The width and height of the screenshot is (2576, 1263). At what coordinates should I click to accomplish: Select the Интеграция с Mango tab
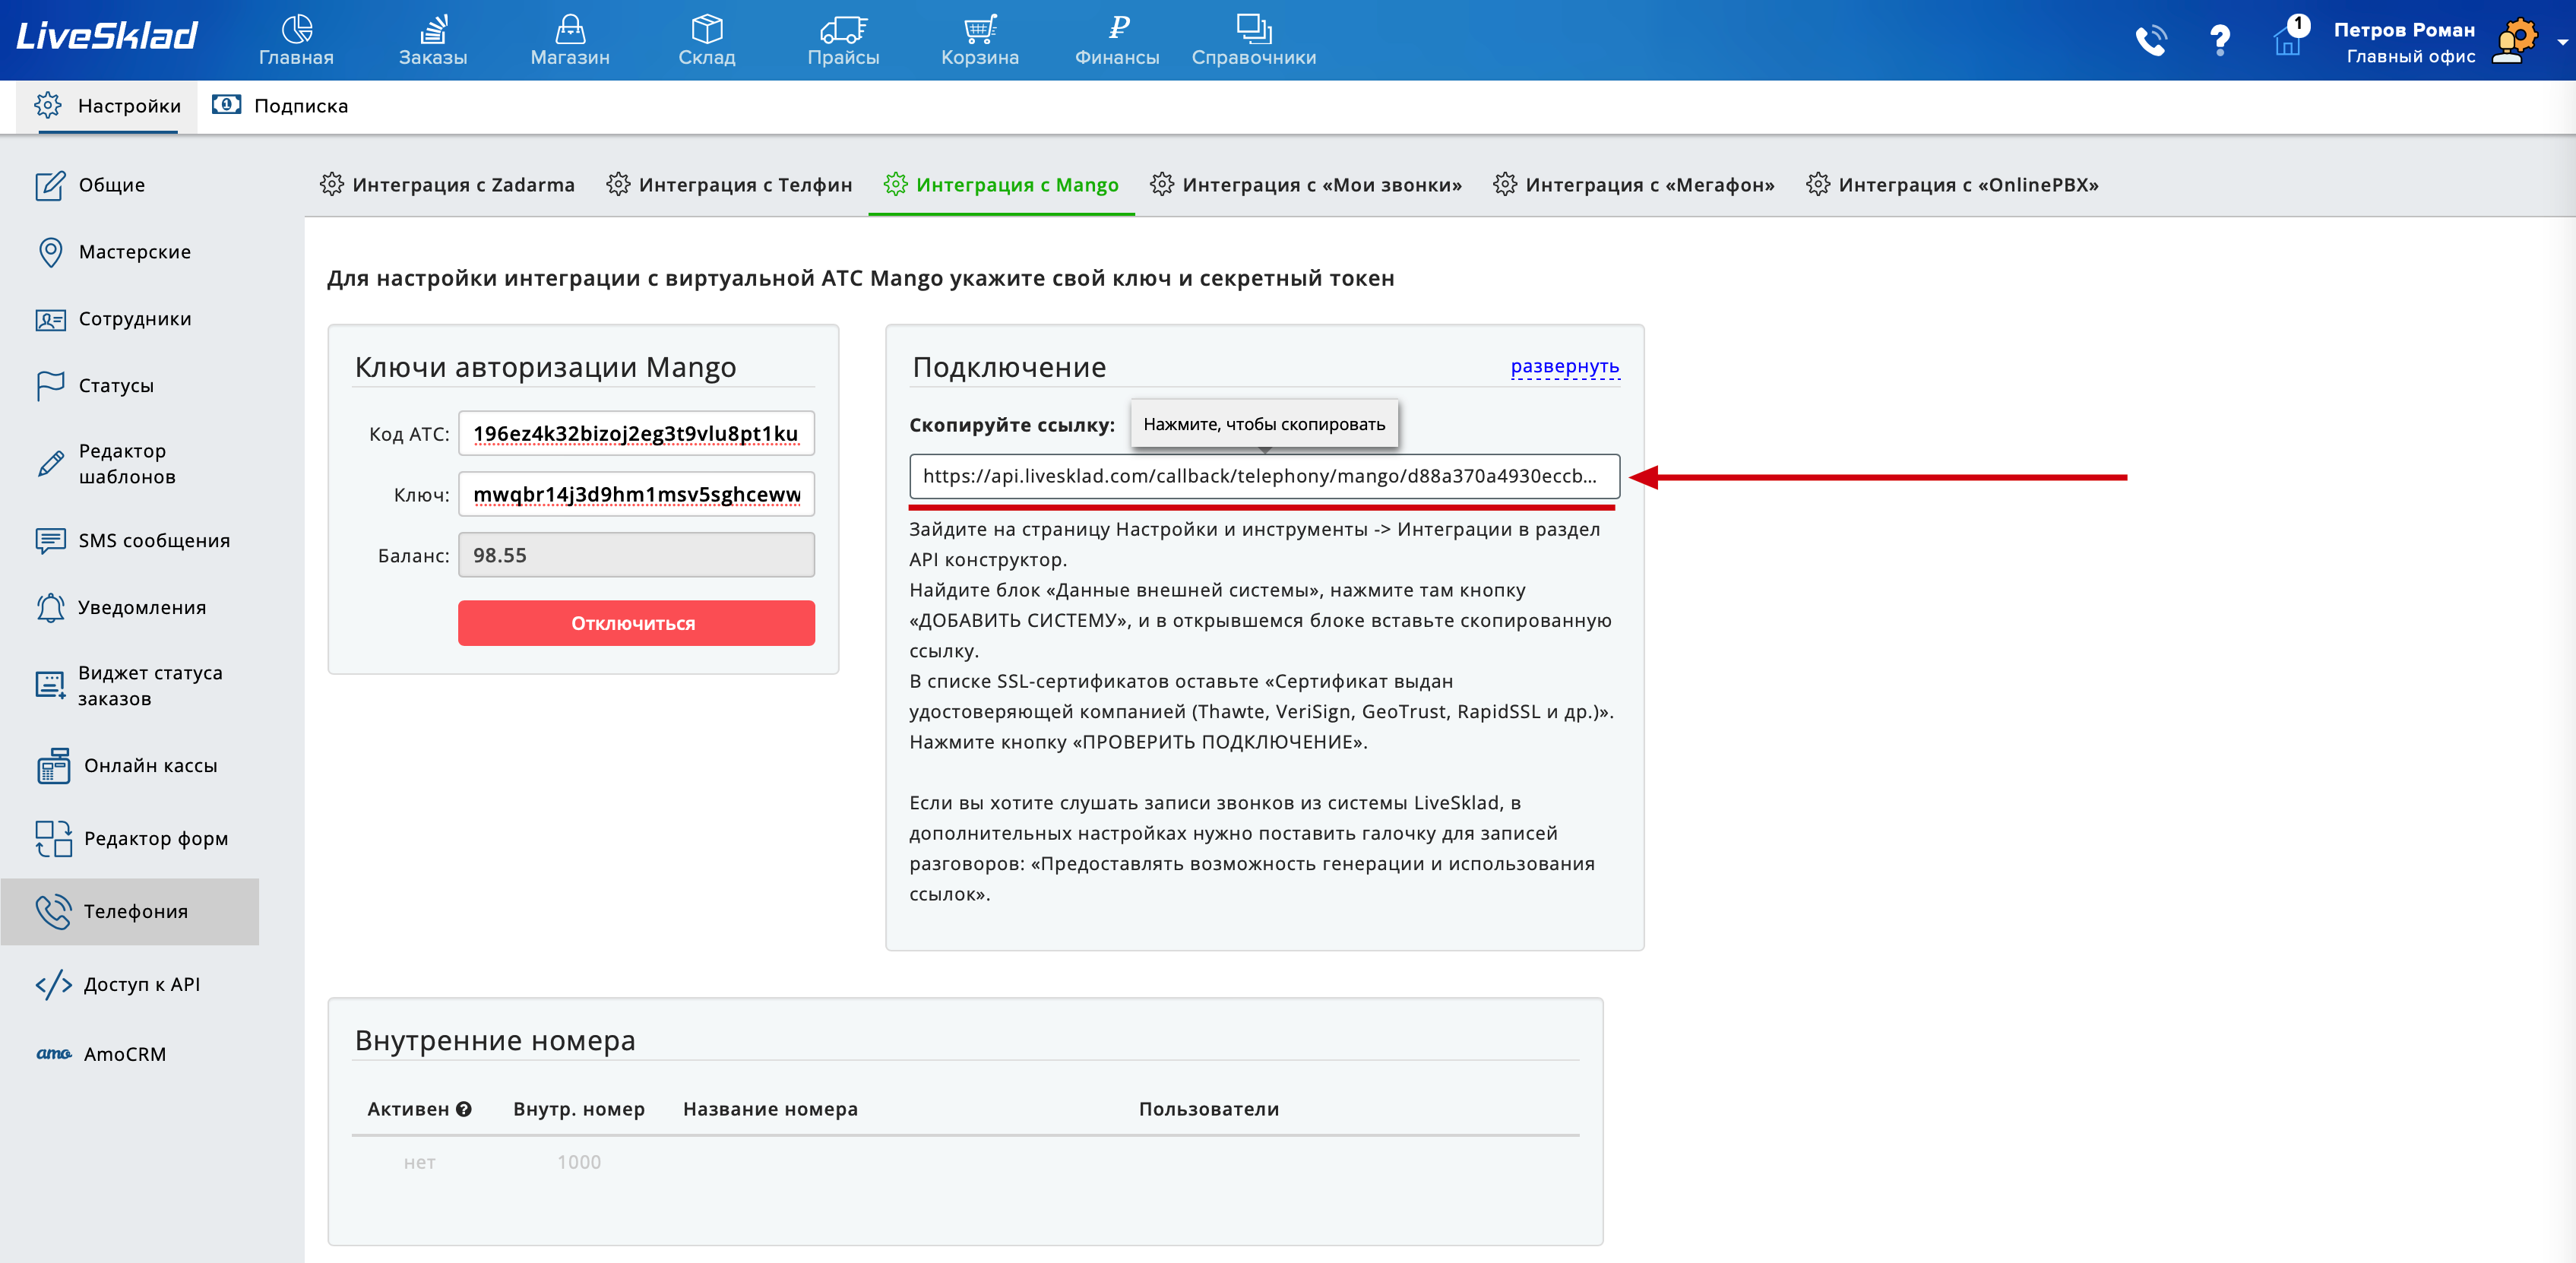click(1001, 185)
